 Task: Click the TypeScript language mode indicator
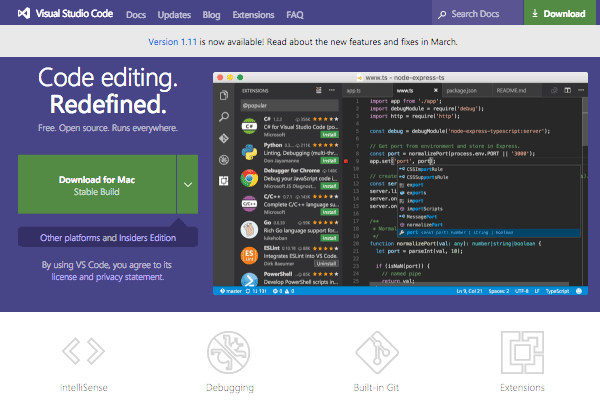(x=557, y=291)
